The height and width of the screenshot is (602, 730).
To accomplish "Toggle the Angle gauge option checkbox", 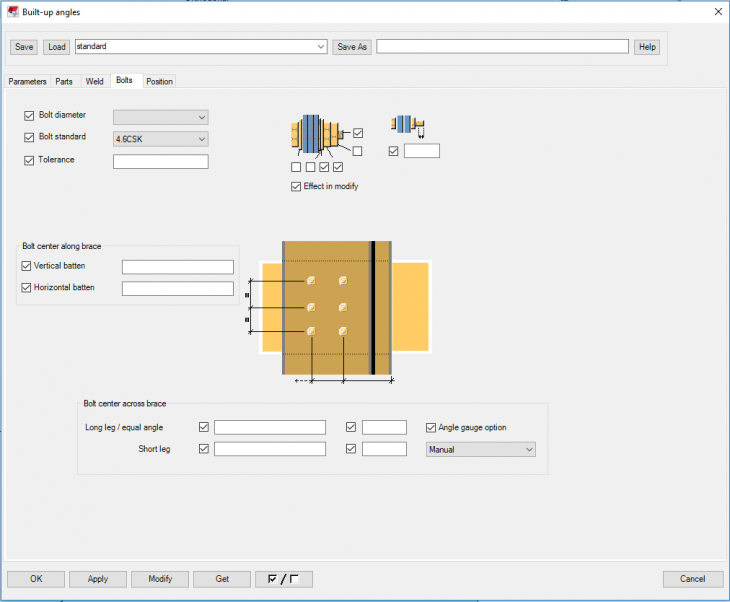I will click(x=431, y=427).
